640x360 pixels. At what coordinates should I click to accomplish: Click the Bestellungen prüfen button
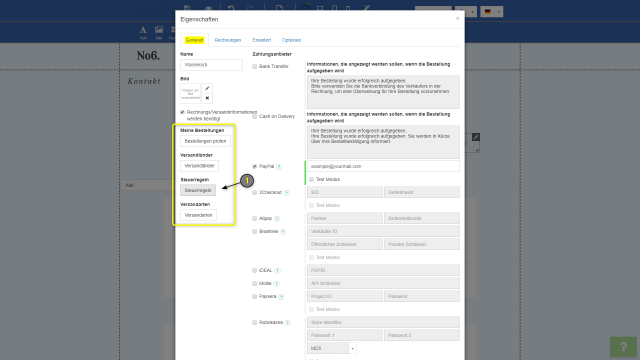tap(205, 141)
